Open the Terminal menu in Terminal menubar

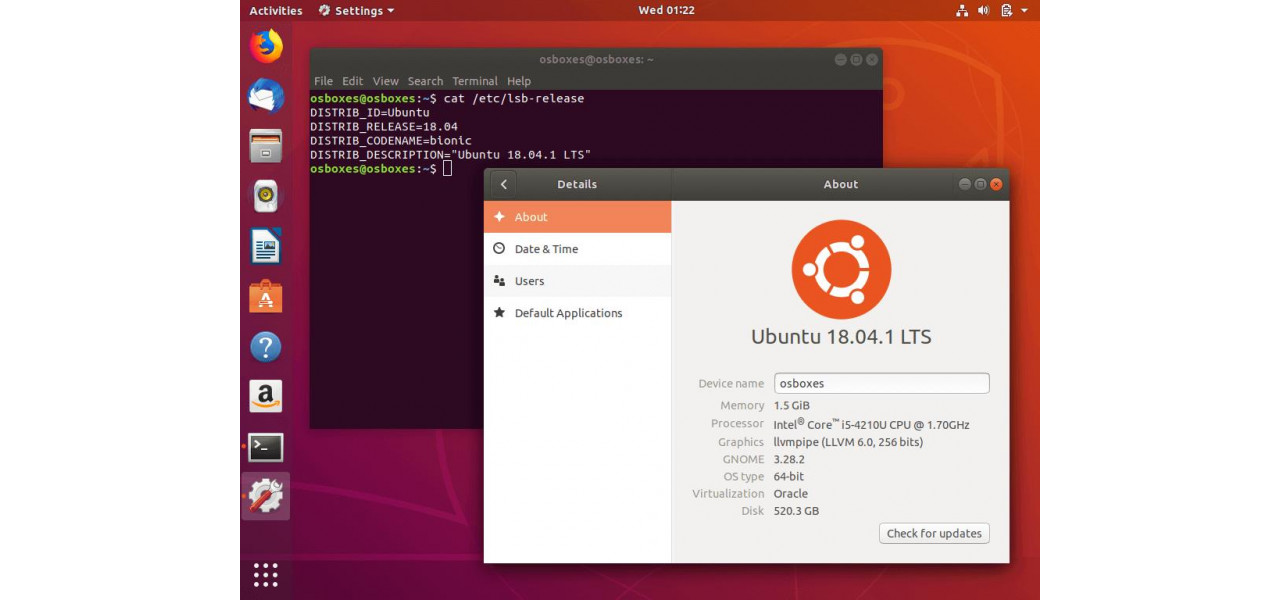click(475, 81)
